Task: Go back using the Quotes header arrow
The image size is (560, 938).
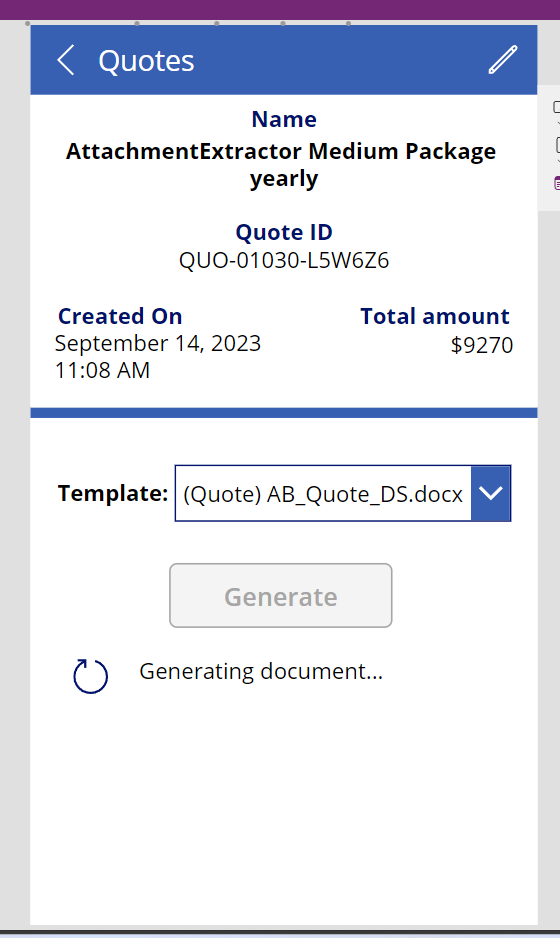Action: (x=66, y=60)
